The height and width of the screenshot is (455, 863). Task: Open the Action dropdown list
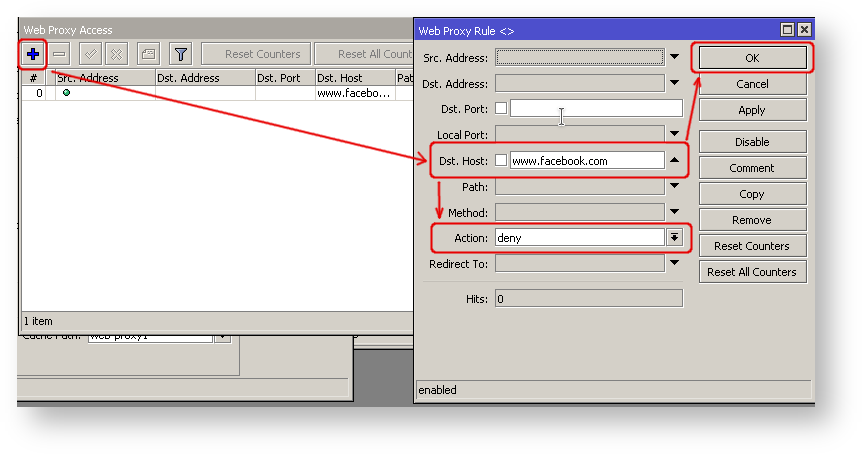point(675,238)
